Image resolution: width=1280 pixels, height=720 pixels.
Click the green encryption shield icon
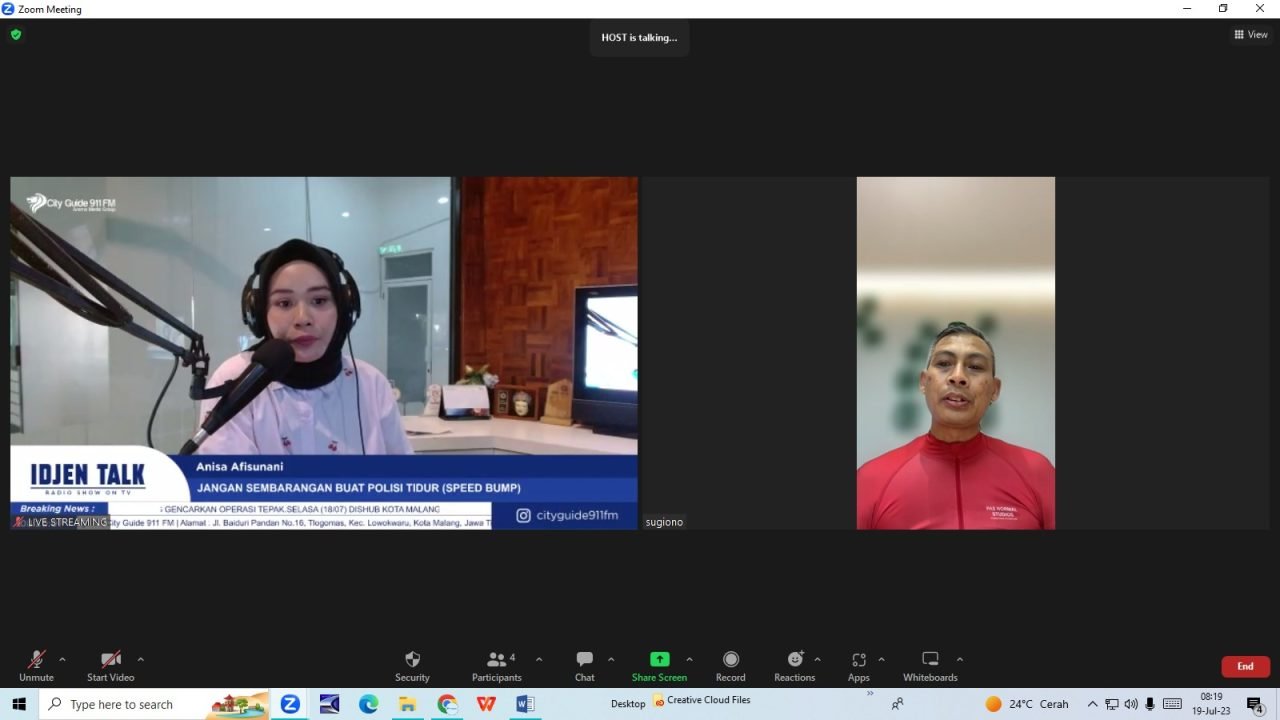coord(16,35)
